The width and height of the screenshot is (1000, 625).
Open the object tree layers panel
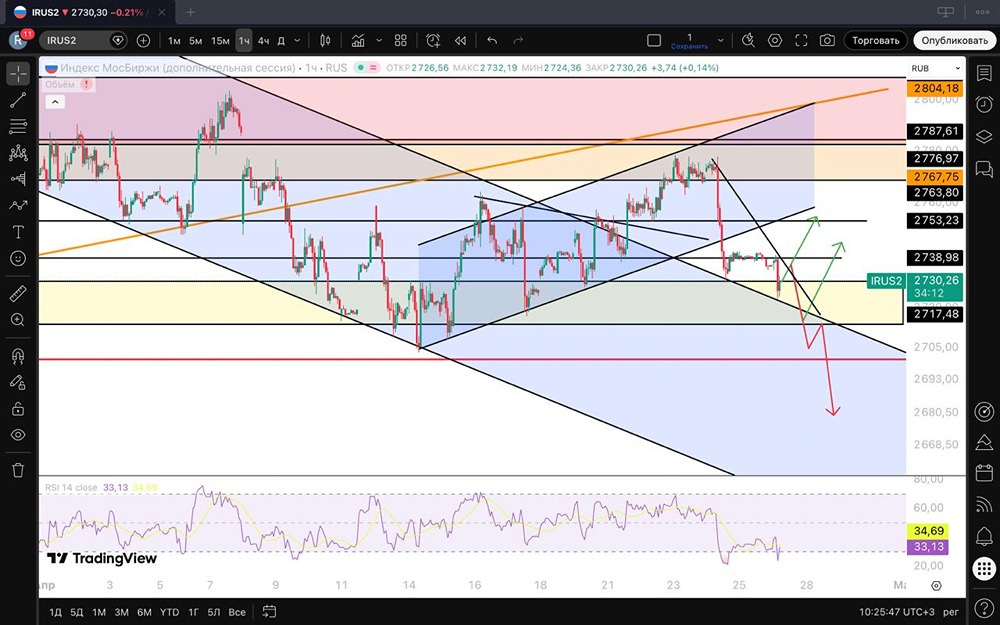point(984,136)
